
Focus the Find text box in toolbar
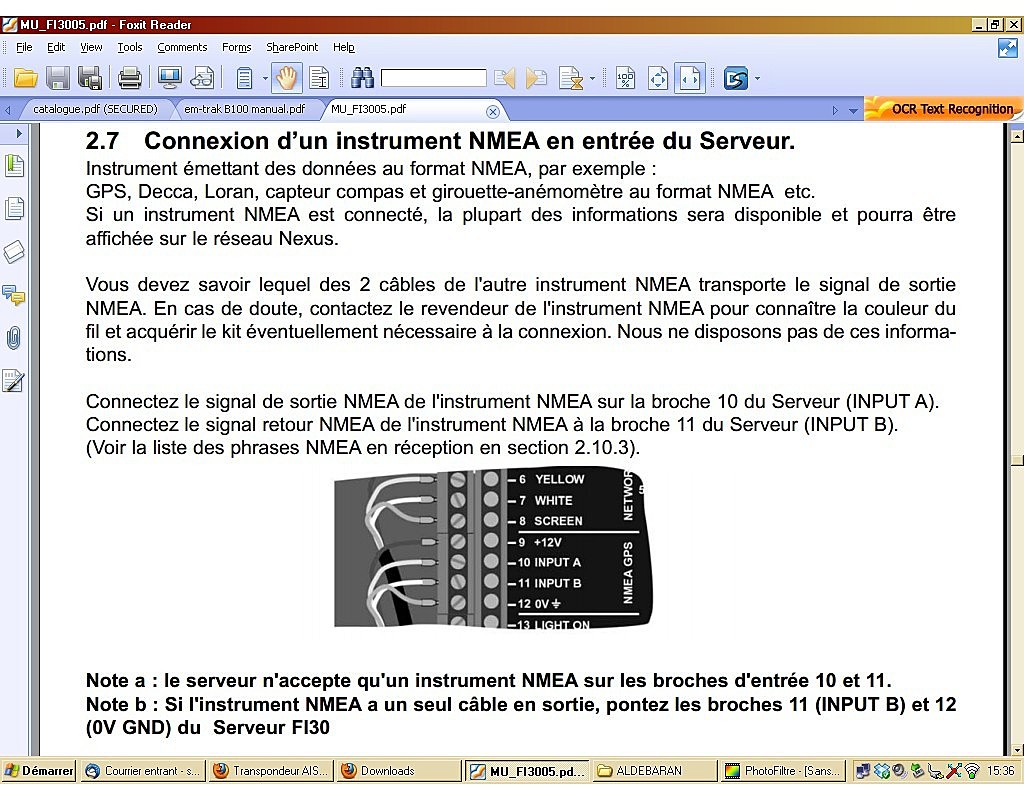point(434,79)
